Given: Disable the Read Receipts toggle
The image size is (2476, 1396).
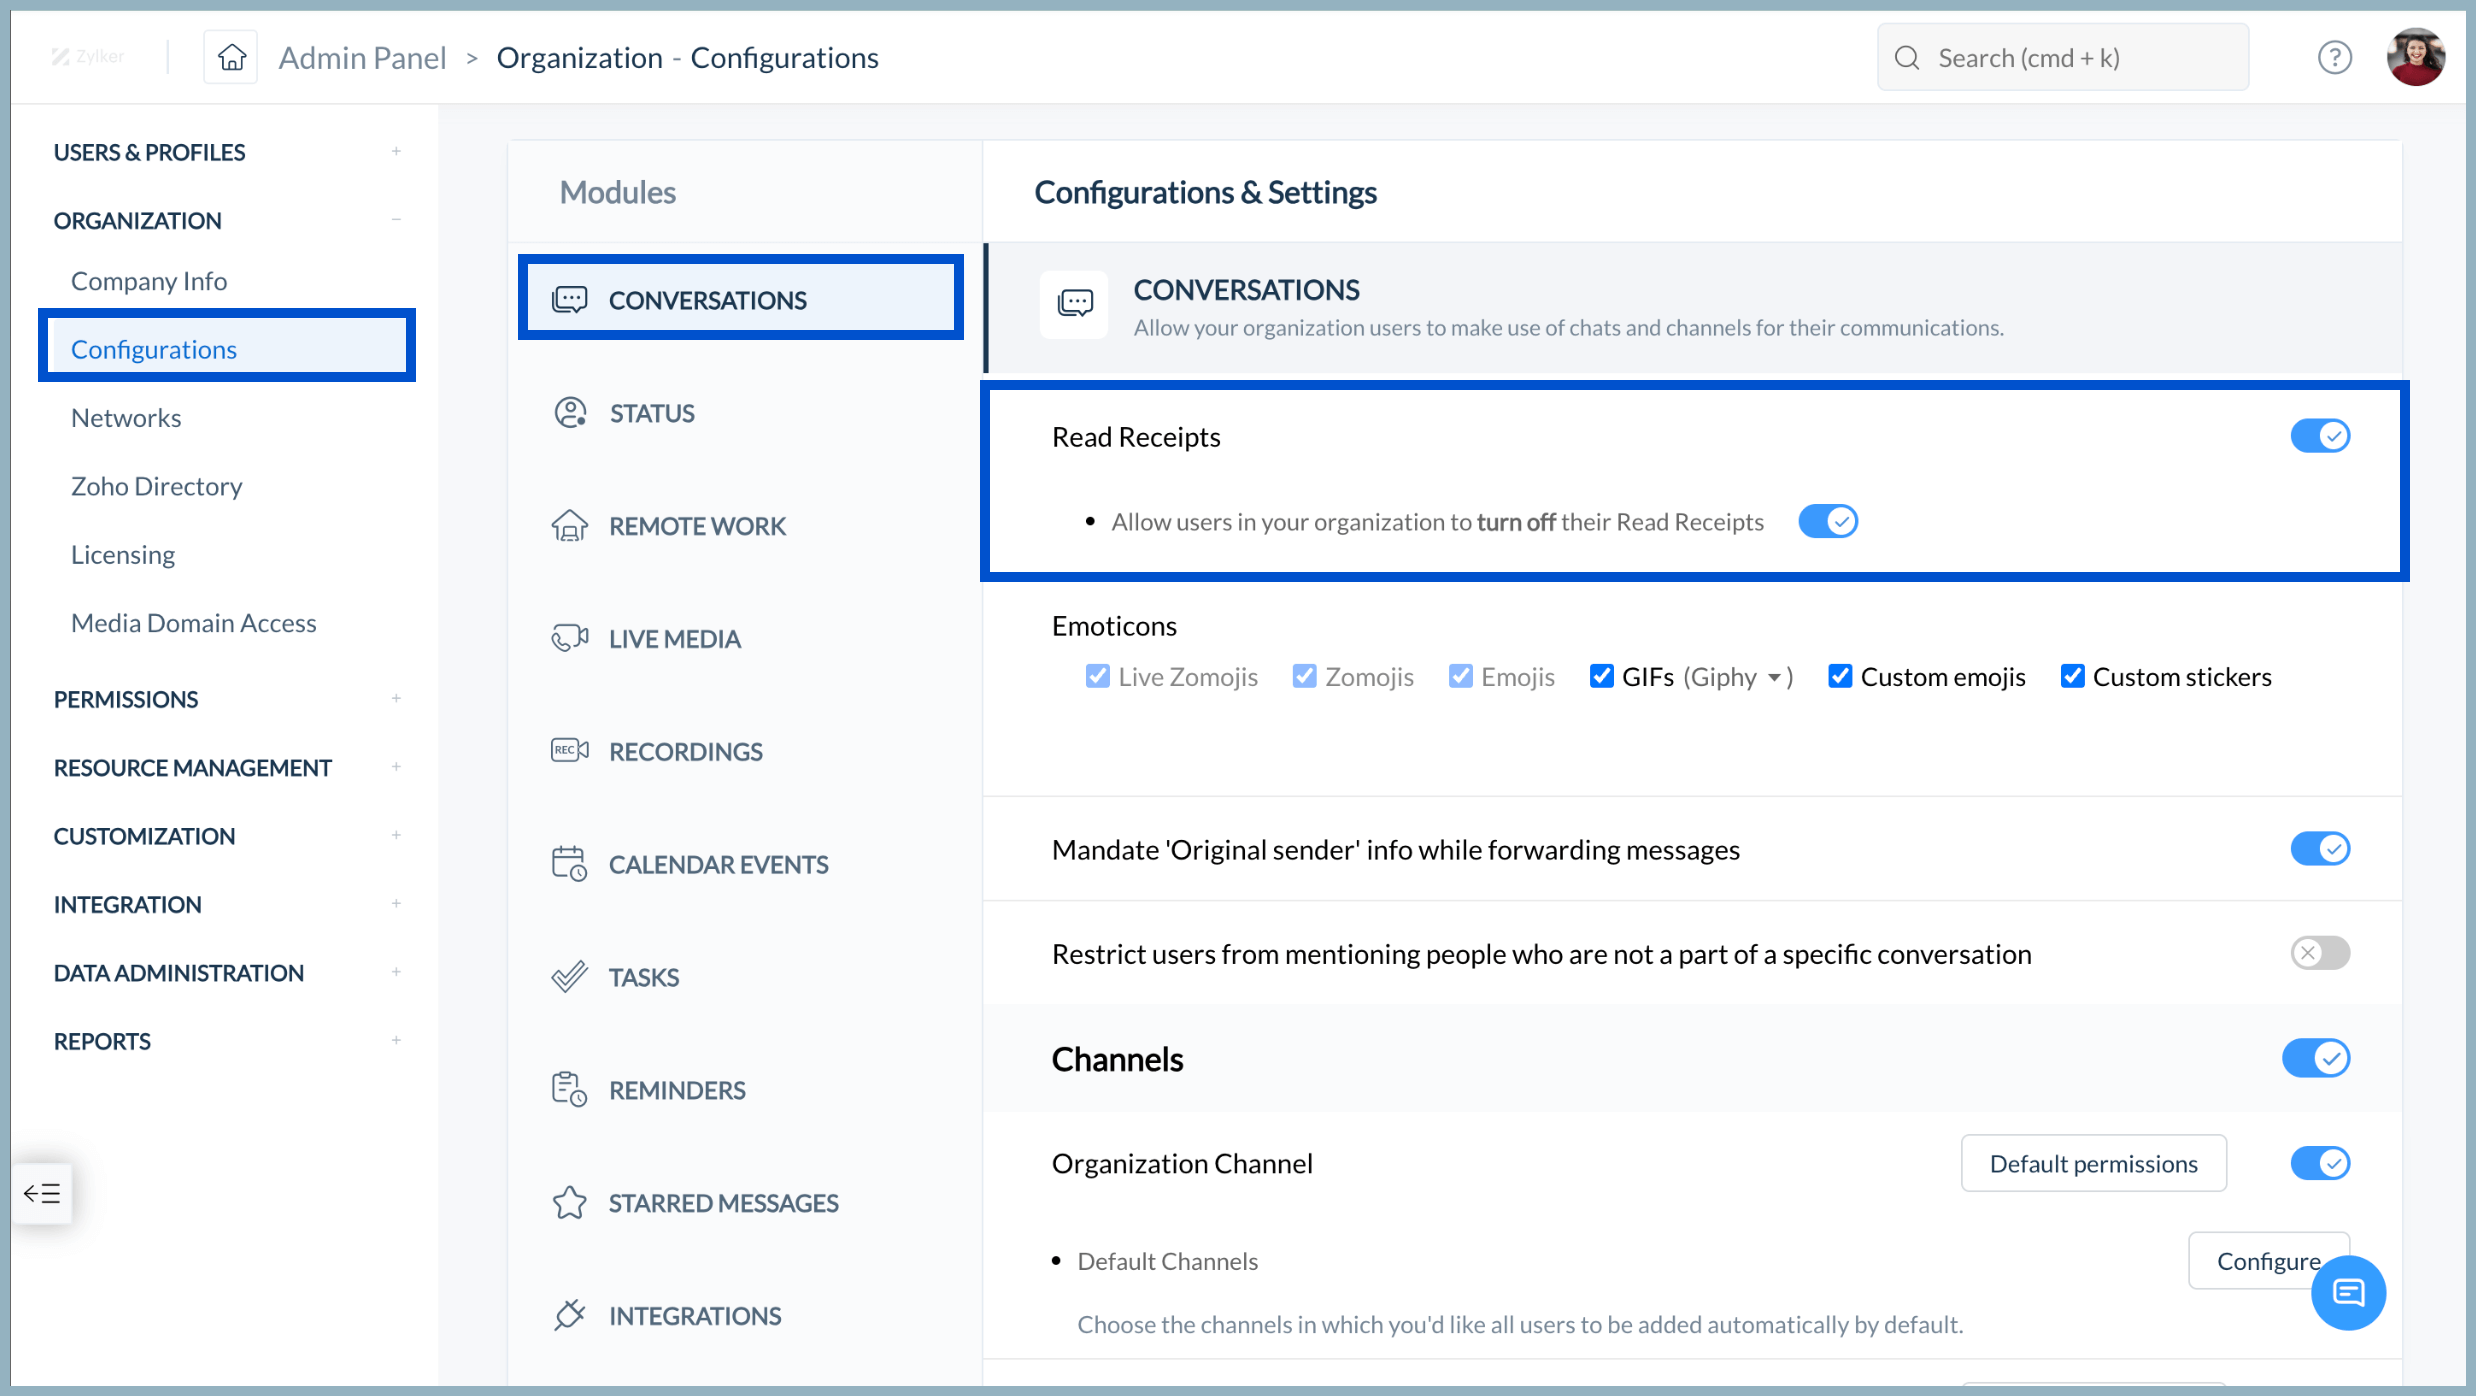Looking at the screenshot, I should 2319,435.
